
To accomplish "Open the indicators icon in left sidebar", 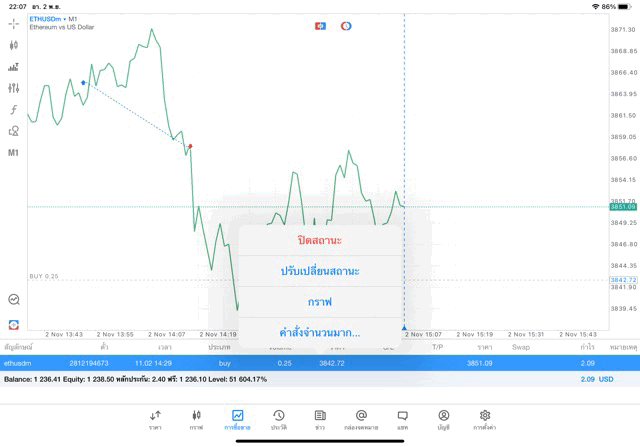I will pos(14,67).
